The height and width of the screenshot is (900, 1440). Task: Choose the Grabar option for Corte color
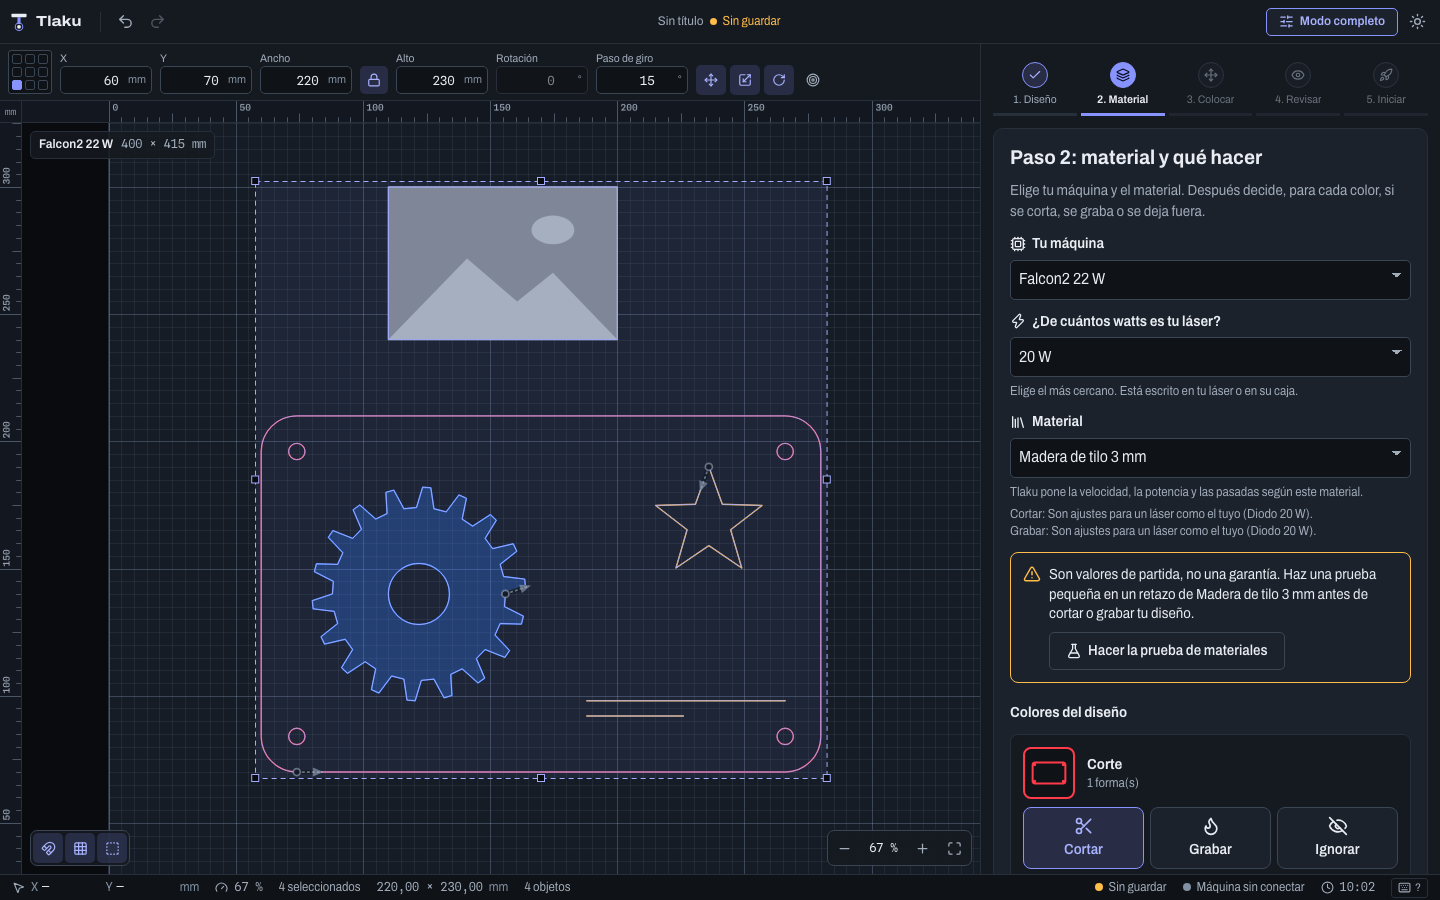(x=1210, y=838)
